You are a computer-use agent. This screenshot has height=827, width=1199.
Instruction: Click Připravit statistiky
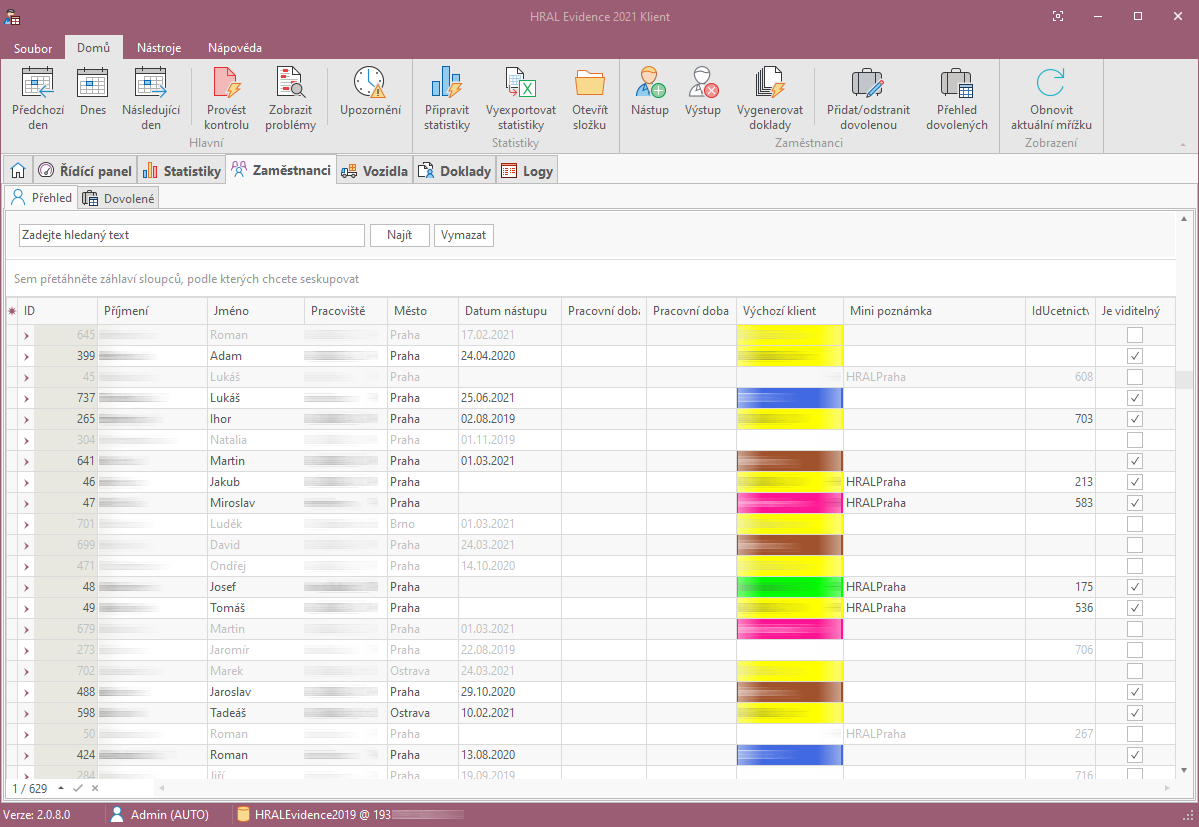[x=447, y=99]
